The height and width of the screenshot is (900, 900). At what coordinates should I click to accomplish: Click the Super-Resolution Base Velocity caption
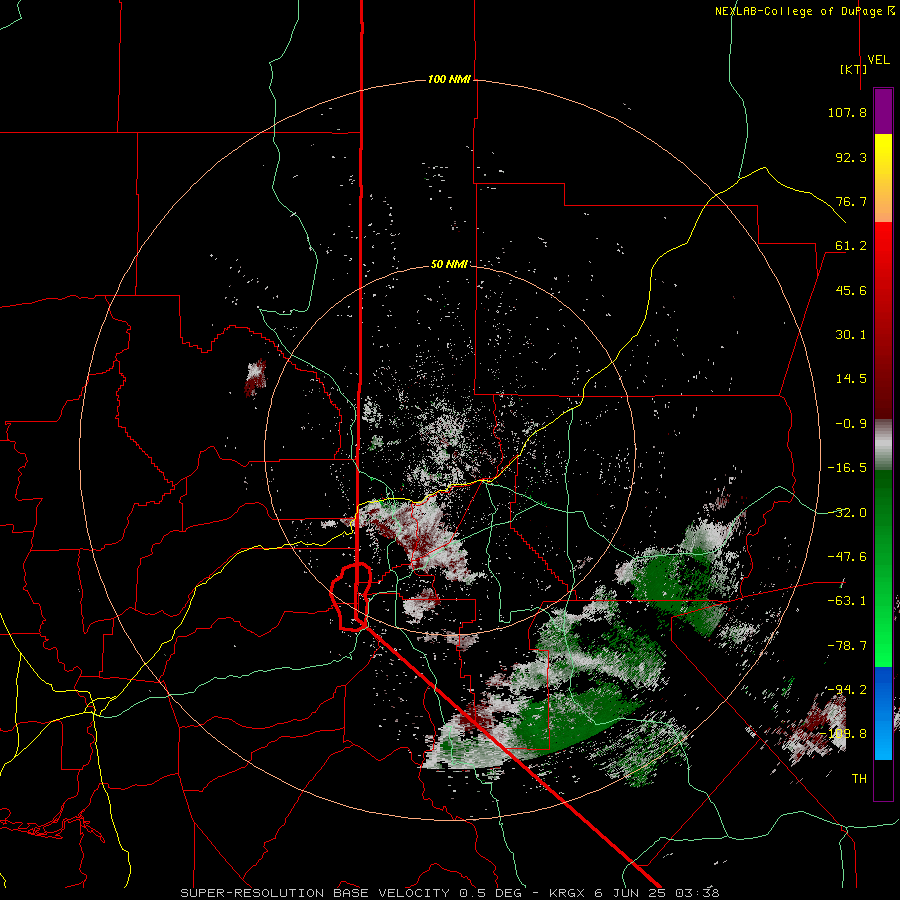(x=449, y=893)
